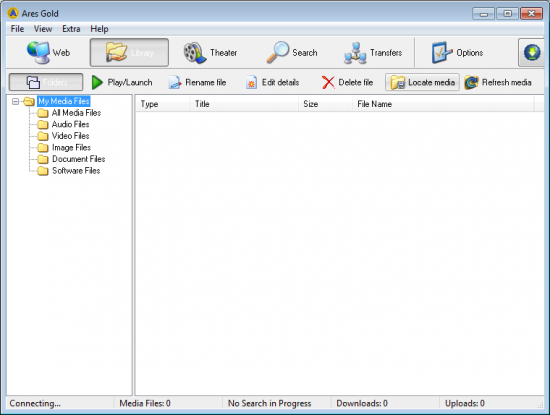The image size is (550, 415).
Task: Click Rename file in the toolbar
Action: tap(197, 82)
